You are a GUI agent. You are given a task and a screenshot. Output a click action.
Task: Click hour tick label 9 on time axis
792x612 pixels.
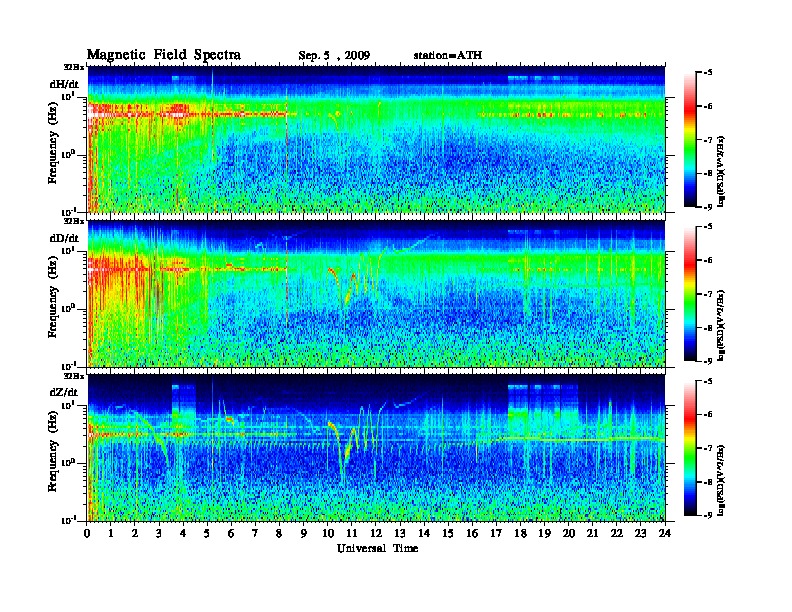pos(304,533)
